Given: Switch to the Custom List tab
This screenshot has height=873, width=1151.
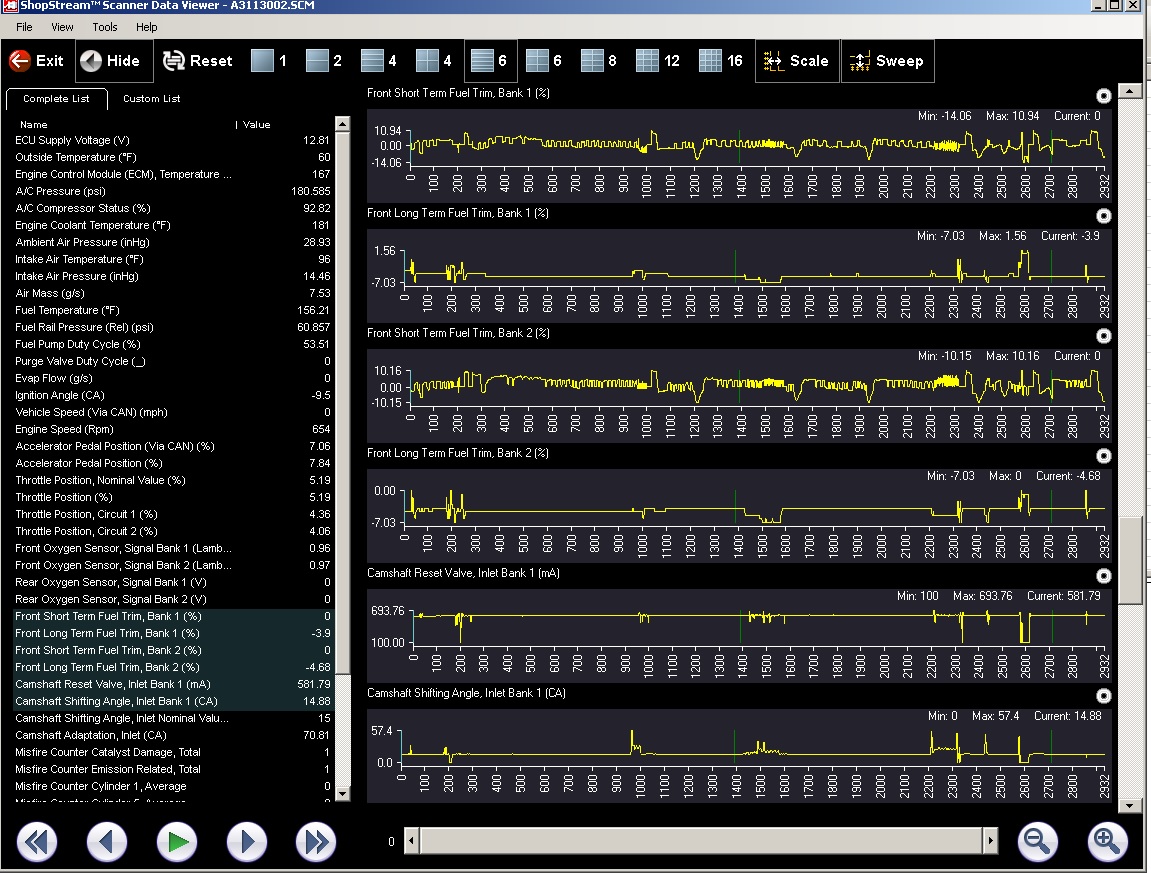Looking at the screenshot, I should [151, 99].
